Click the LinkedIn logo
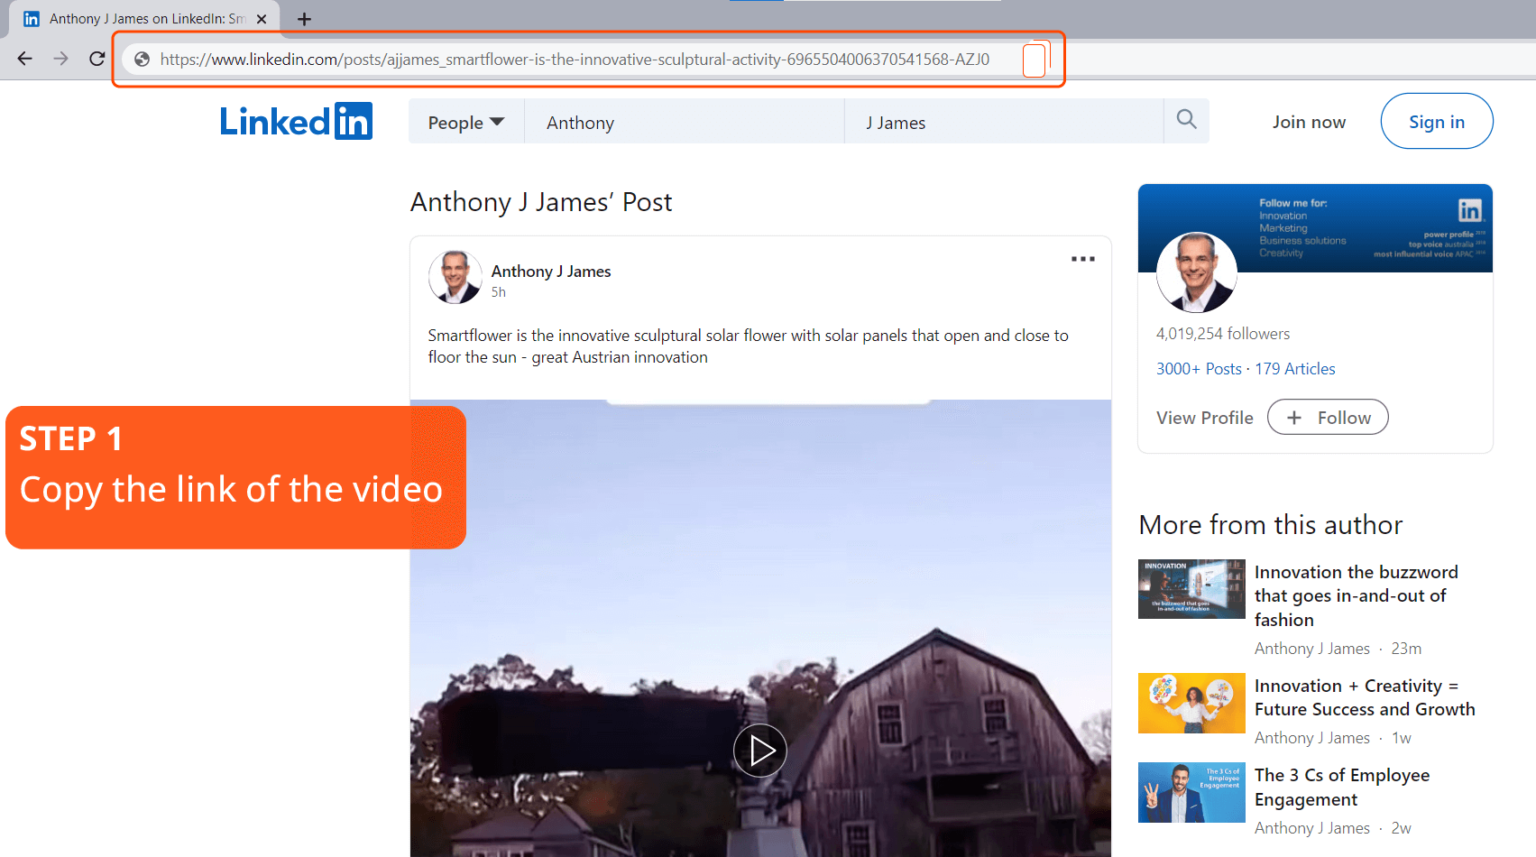Image resolution: width=1536 pixels, height=857 pixels. [296, 120]
